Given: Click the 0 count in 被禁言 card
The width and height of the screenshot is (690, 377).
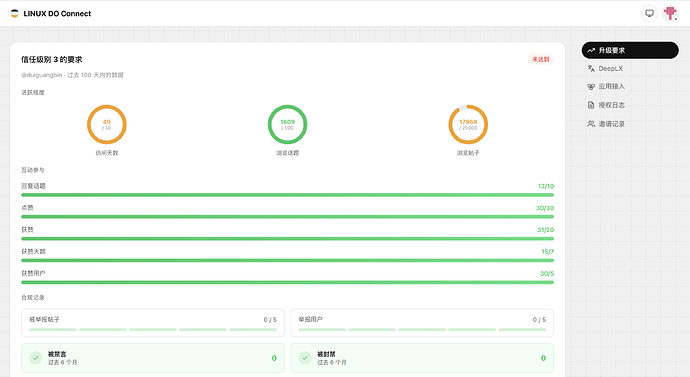Looking at the screenshot, I should pyautogui.click(x=274, y=358).
